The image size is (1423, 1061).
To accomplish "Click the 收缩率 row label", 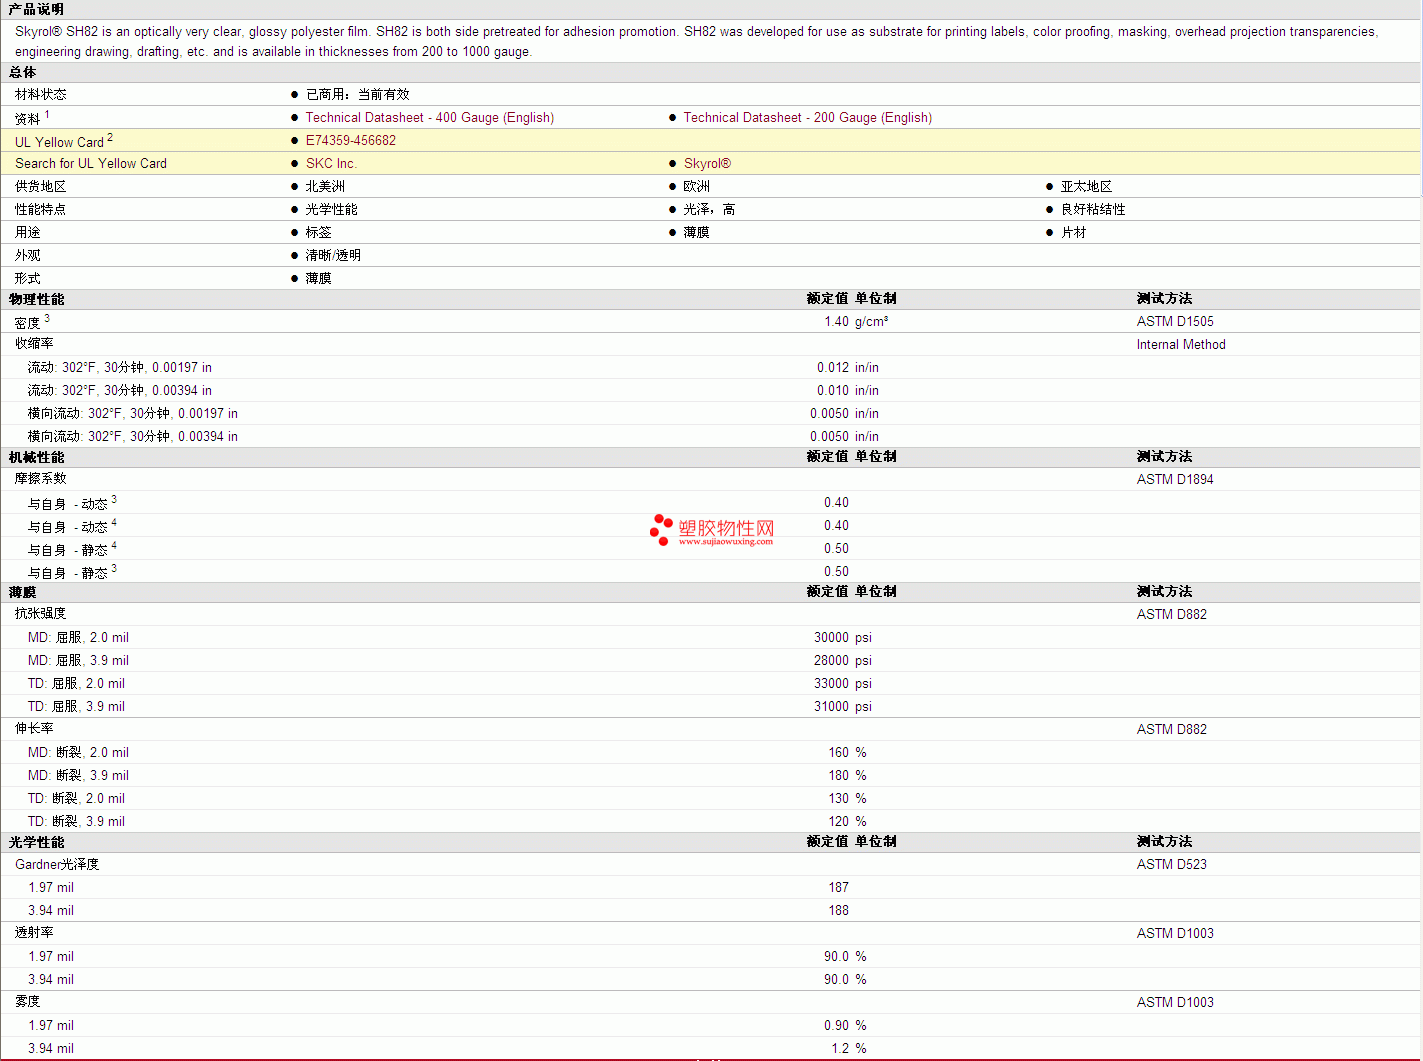I will pyautogui.click(x=34, y=343).
